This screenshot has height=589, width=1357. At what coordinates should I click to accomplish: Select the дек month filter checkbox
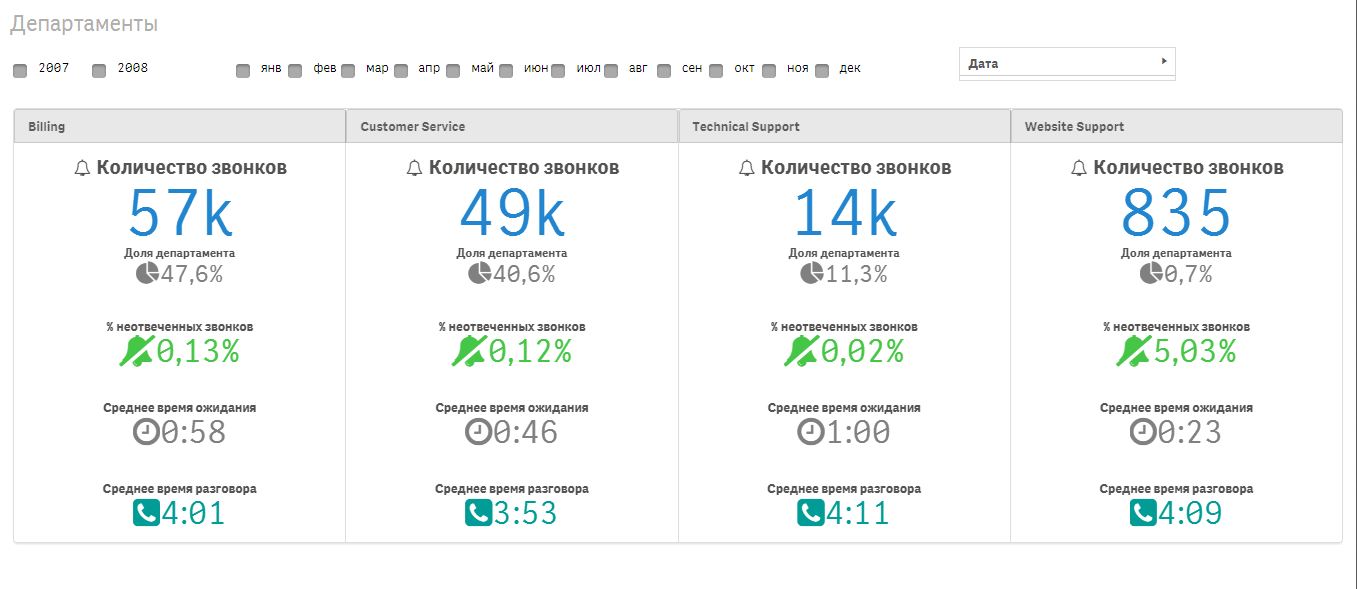pos(822,70)
